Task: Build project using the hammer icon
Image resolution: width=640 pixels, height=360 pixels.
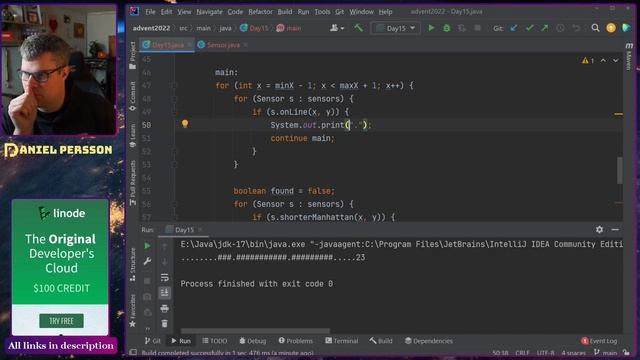Action: coord(358,28)
